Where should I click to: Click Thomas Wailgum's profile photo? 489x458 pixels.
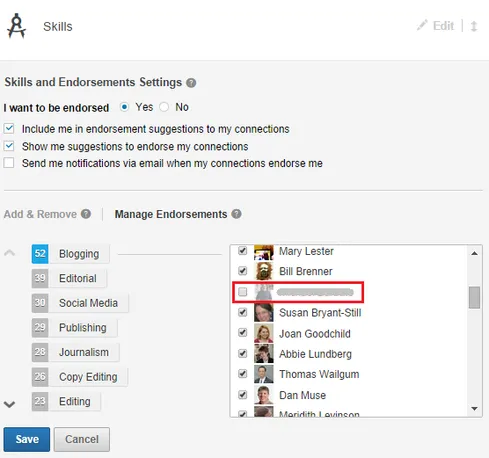[x=264, y=374]
